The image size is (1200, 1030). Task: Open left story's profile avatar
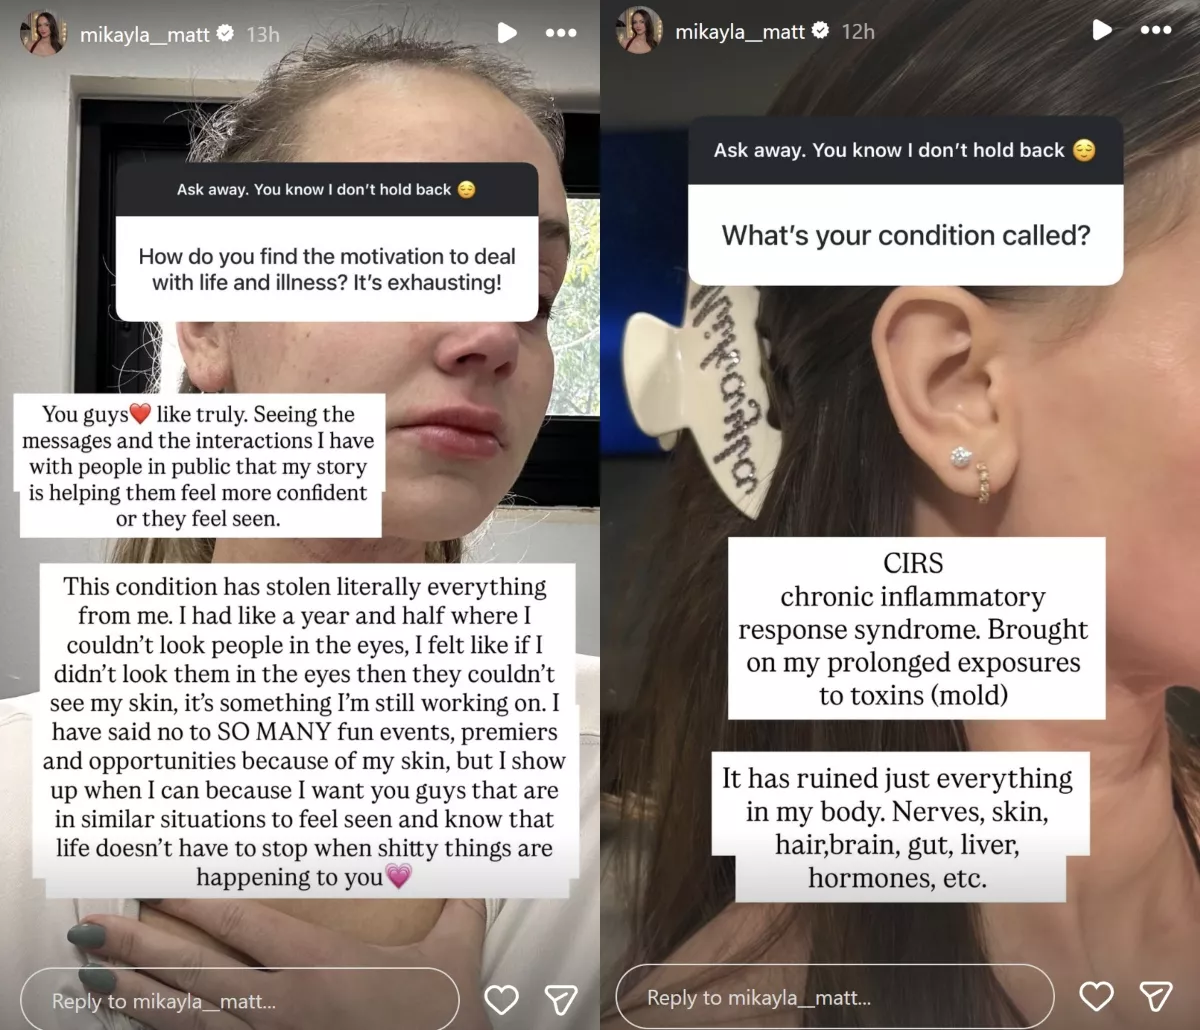tap(43, 33)
